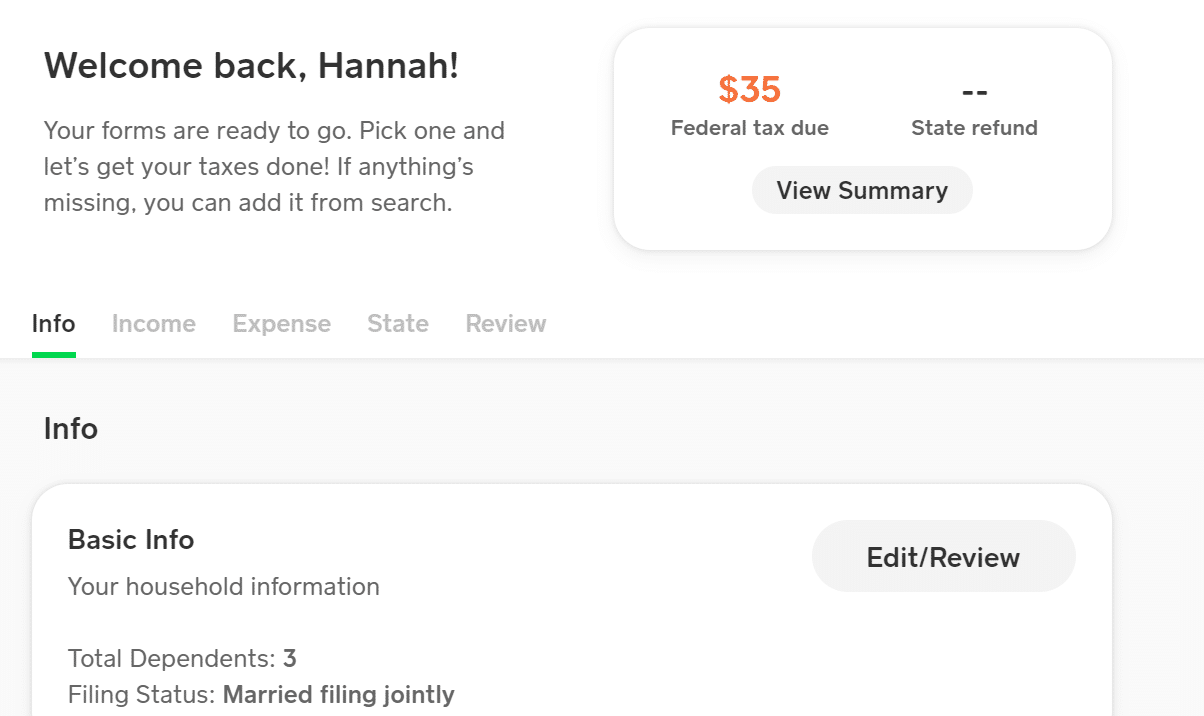Go to the Review tab
The height and width of the screenshot is (716, 1204).
(505, 323)
